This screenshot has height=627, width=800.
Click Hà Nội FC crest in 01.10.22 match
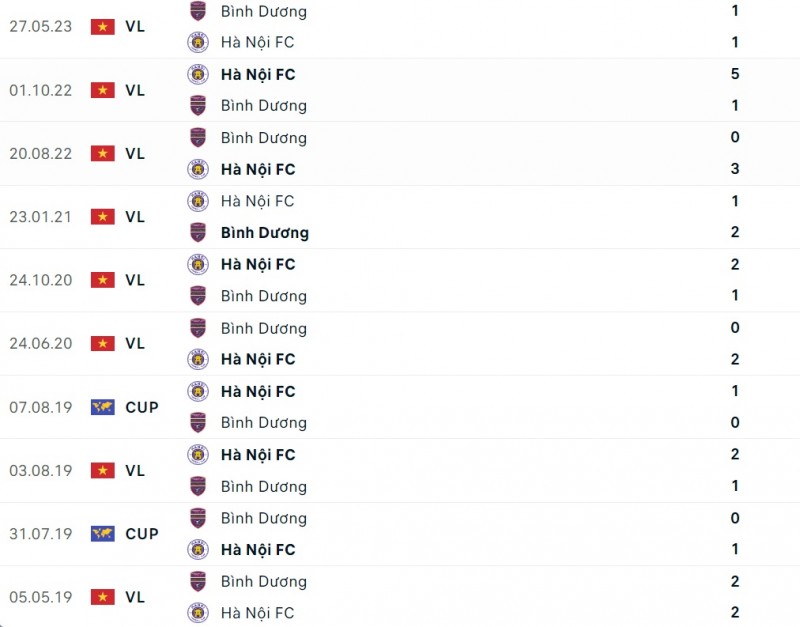pos(198,74)
